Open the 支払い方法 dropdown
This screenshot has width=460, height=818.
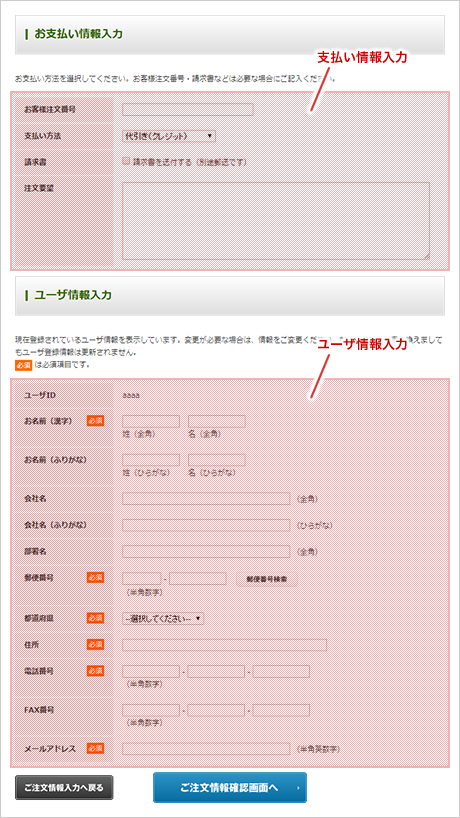tap(169, 136)
